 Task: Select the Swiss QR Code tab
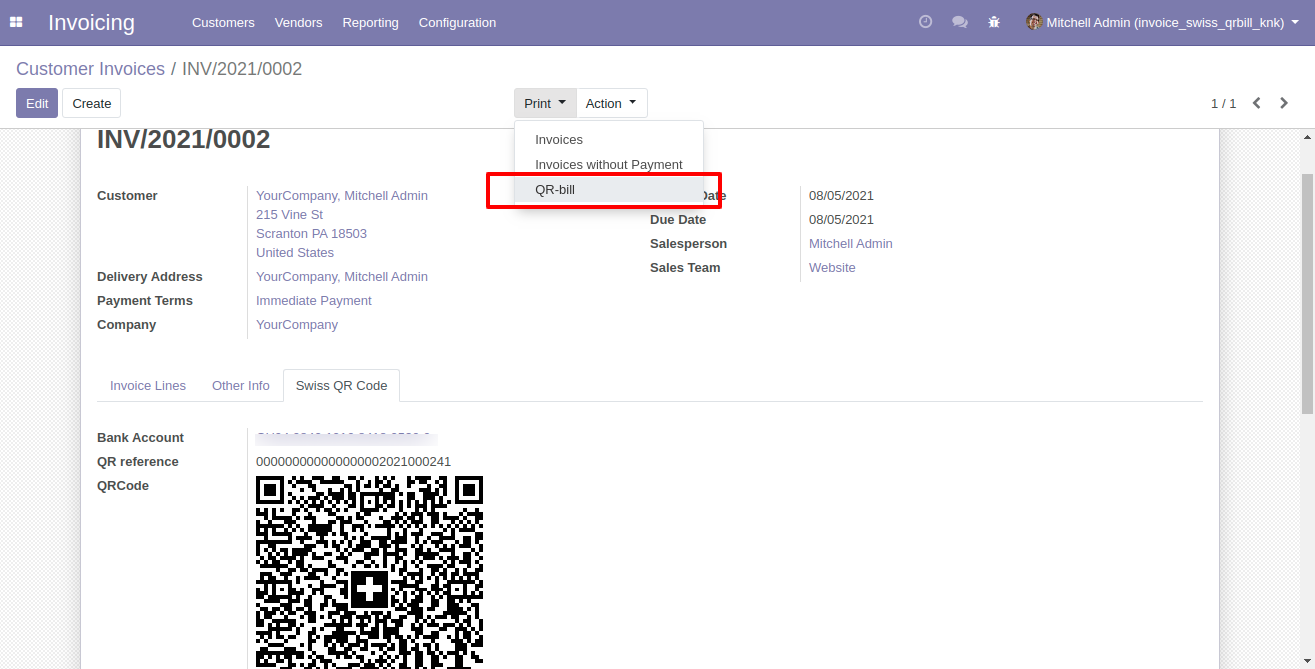pyautogui.click(x=341, y=386)
